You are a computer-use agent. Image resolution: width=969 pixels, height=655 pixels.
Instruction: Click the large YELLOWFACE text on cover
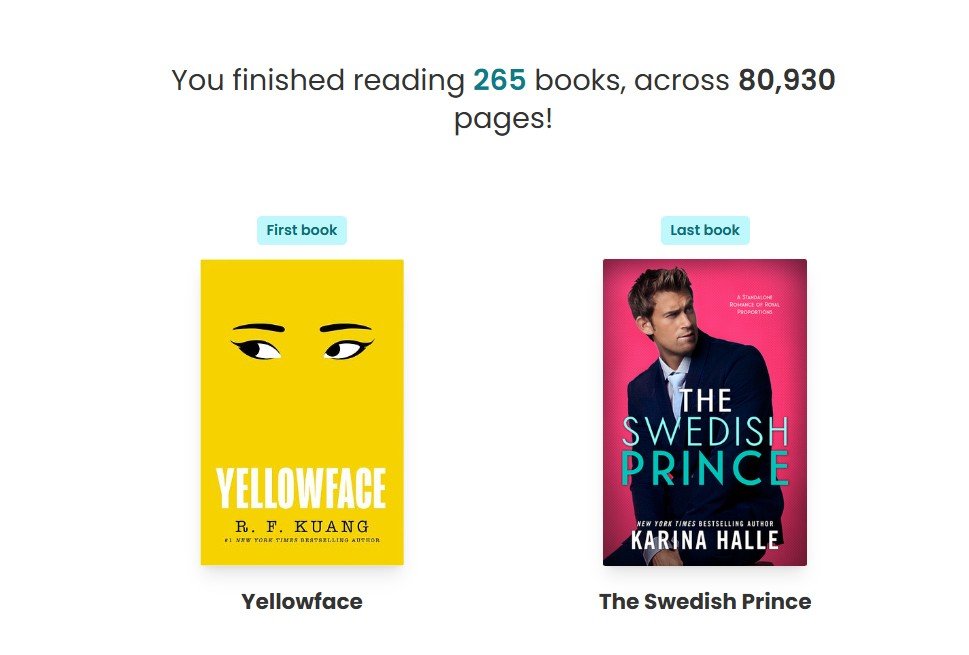point(302,489)
